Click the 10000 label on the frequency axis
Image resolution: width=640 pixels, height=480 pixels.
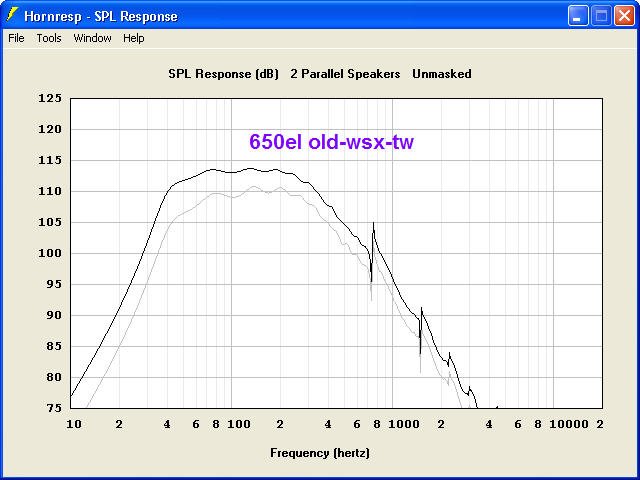click(x=569, y=424)
